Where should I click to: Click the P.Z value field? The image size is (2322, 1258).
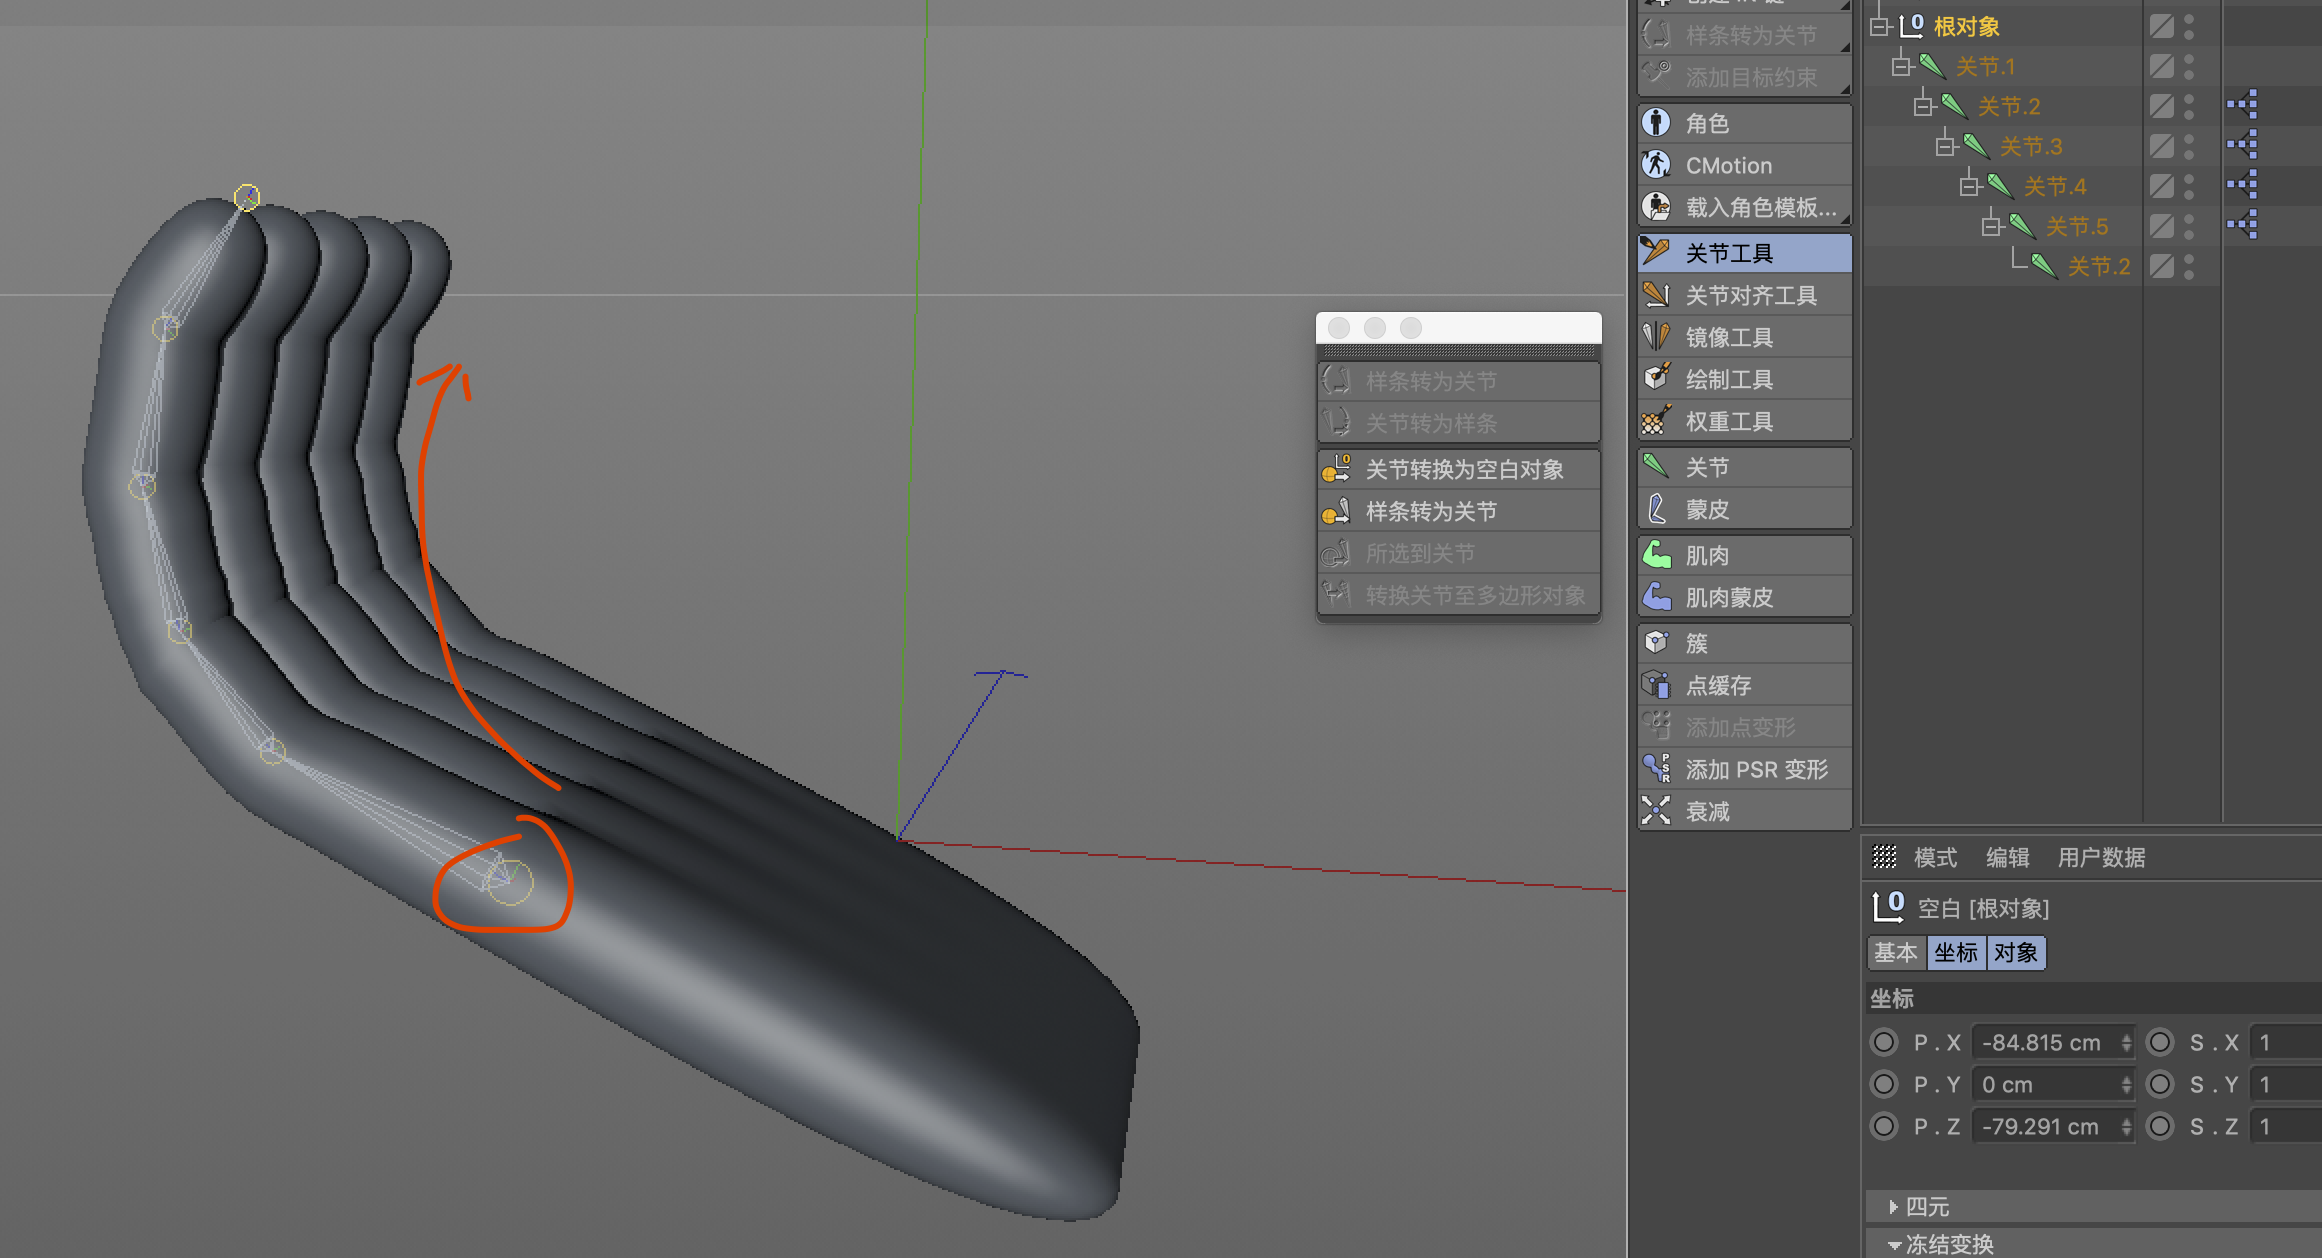[x=2041, y=1126]
